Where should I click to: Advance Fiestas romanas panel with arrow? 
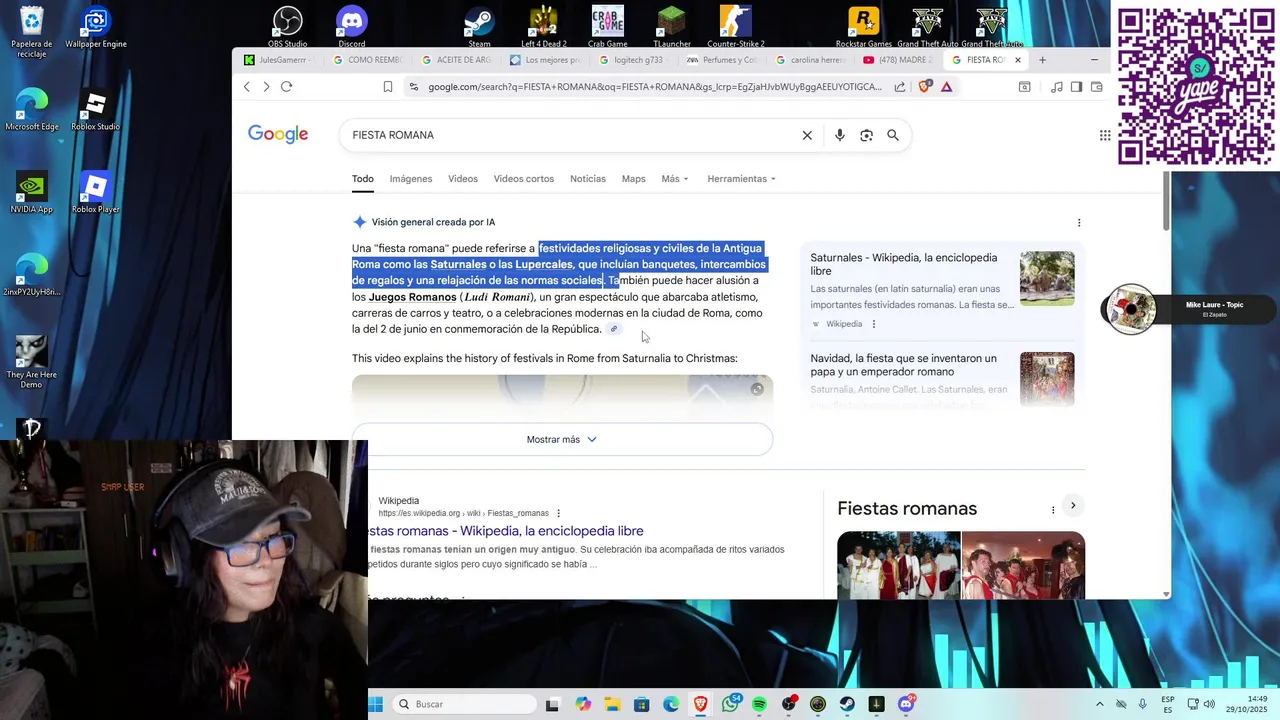pyautogui.click(x=1072, y=506)
